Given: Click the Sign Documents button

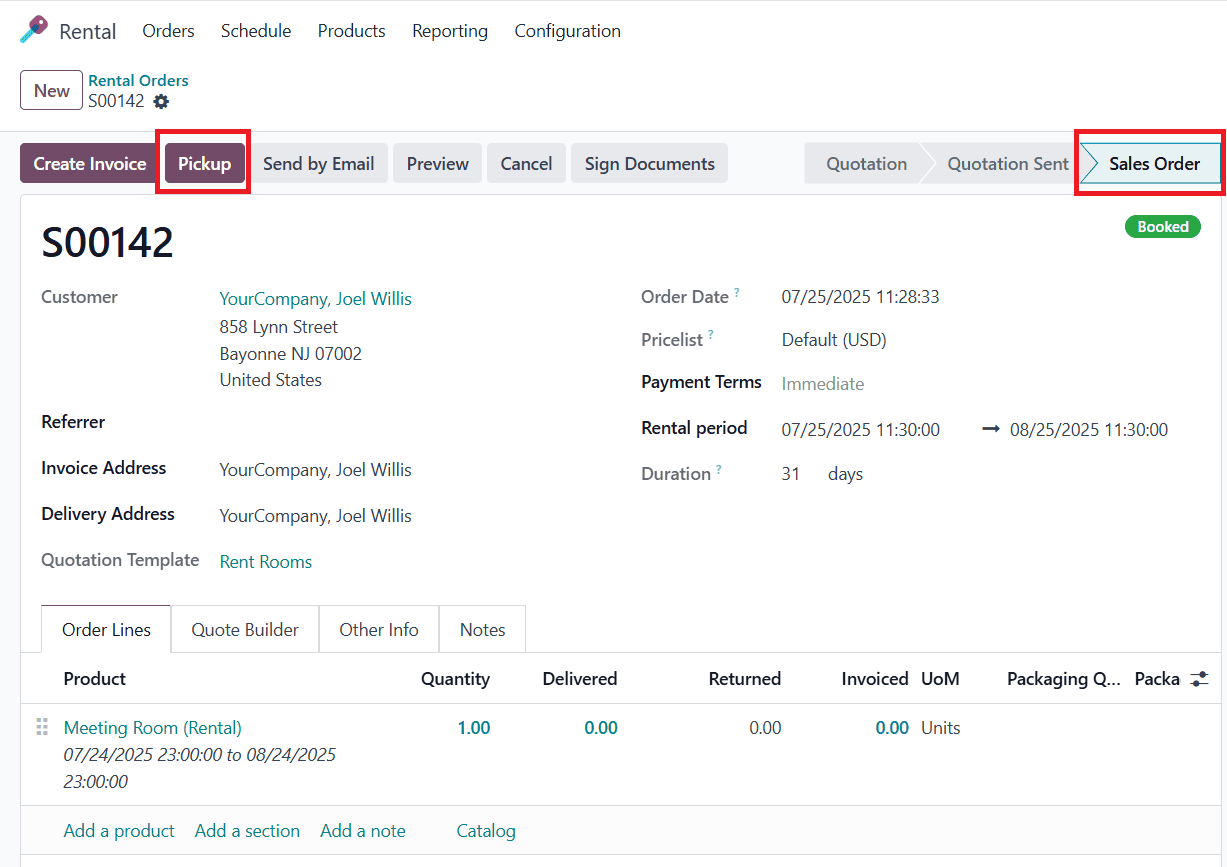Looking at the screenshot, I should (649, 164).
